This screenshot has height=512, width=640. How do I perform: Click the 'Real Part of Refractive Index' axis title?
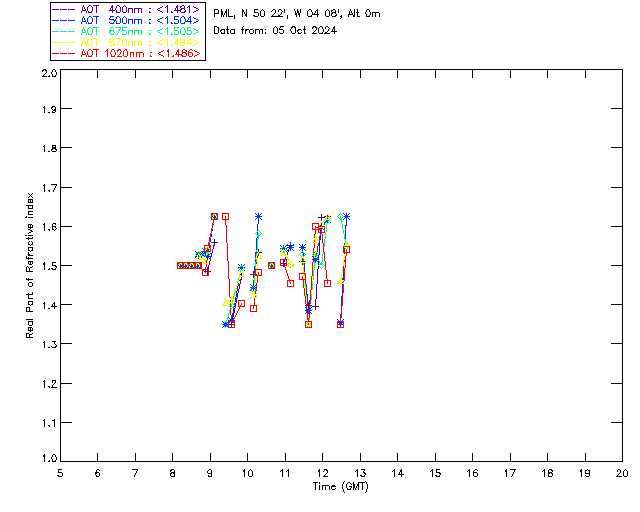pyautogui.click(x=31, y=264)
